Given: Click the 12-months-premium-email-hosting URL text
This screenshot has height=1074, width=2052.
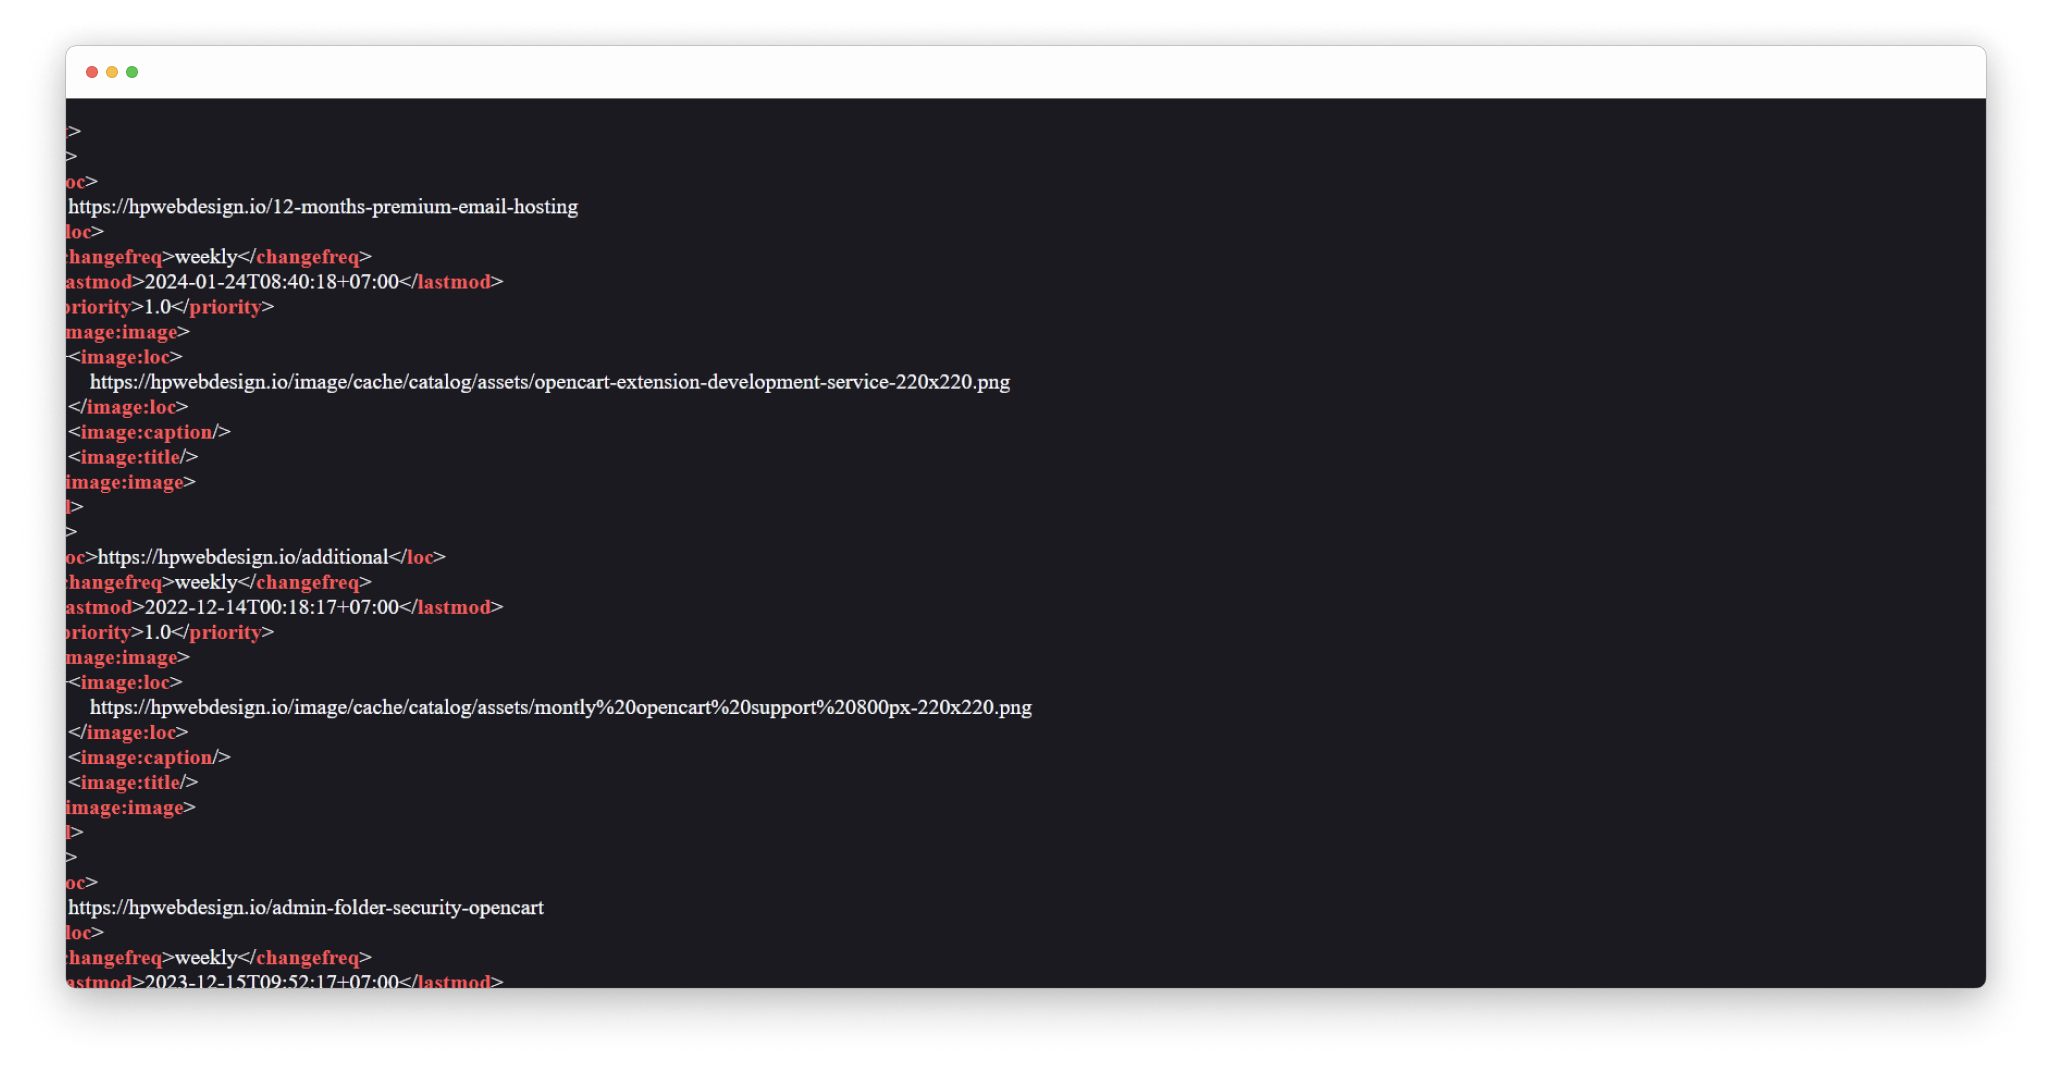Looking at the screenshot, I should pyautogui.click(x=323, y=207).
